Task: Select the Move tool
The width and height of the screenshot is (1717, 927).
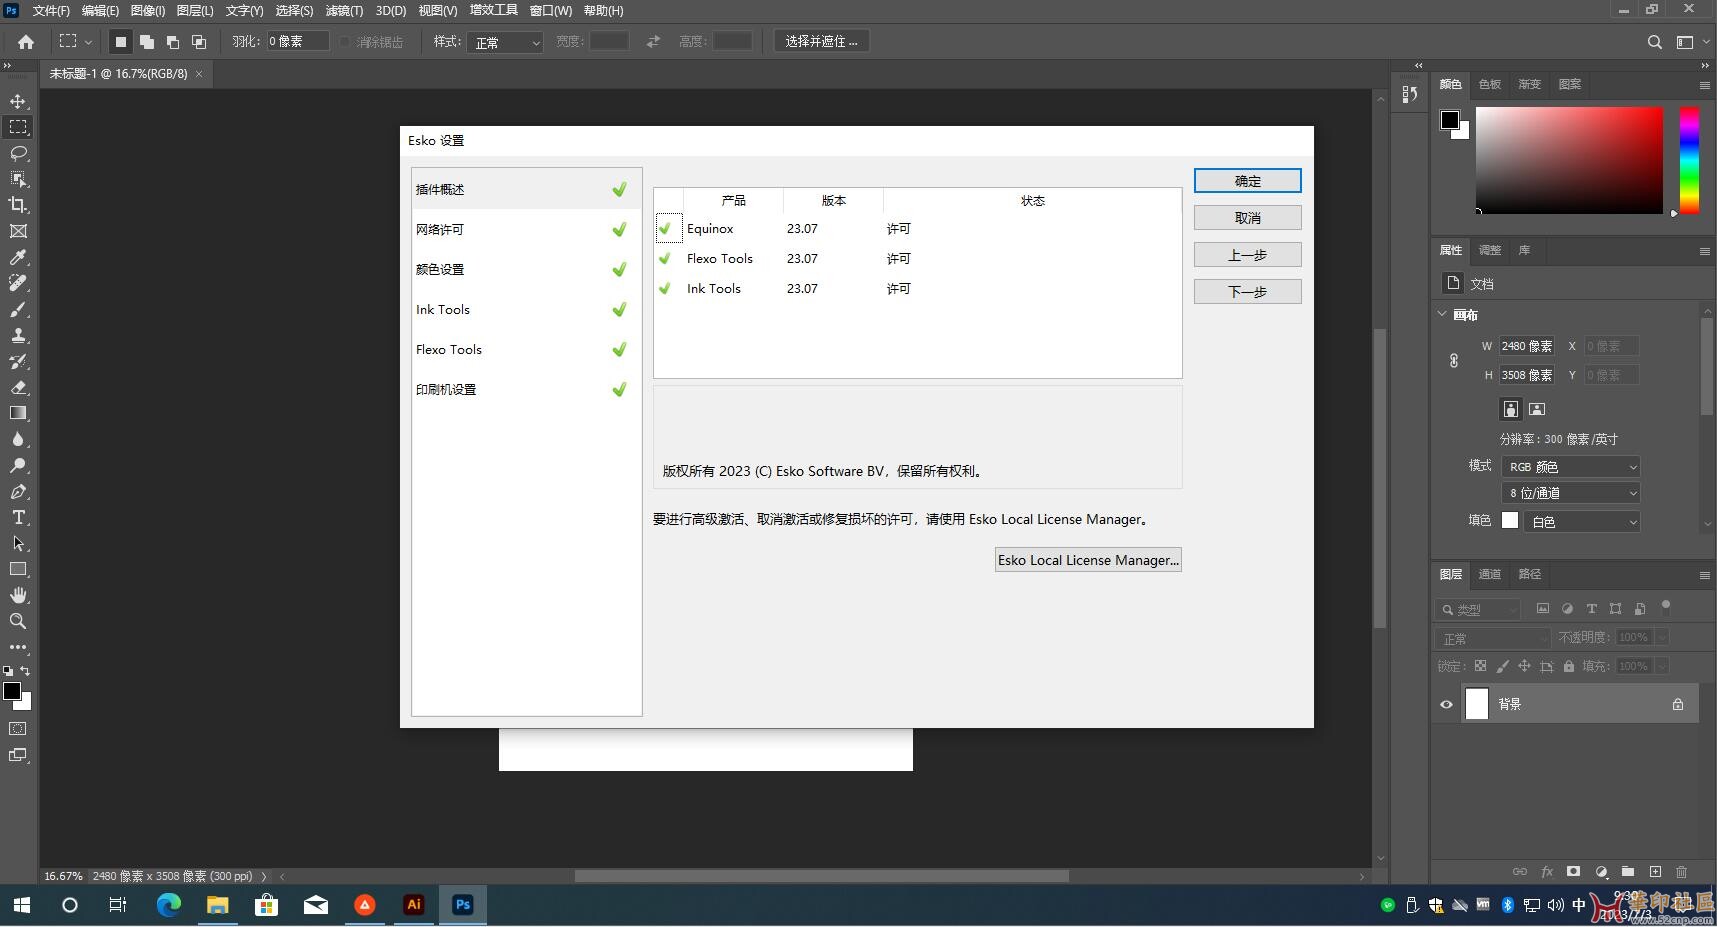Action: coord(18,101)
